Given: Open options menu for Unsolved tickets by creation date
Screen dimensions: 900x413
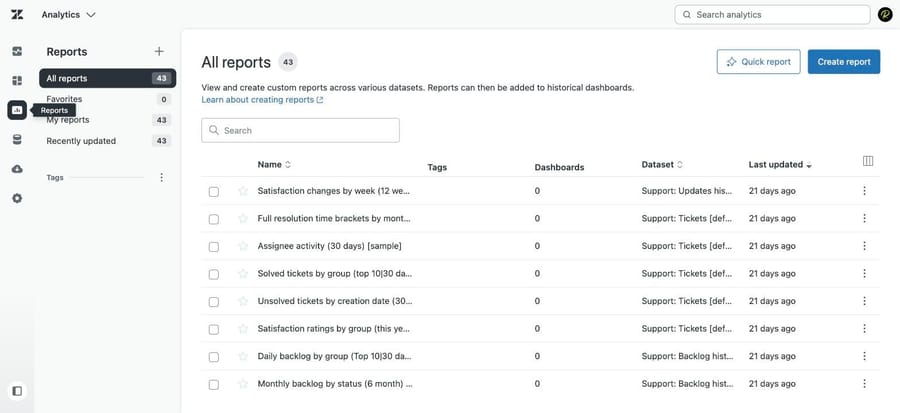Looking at the screenshot, I should coord(864,301).
